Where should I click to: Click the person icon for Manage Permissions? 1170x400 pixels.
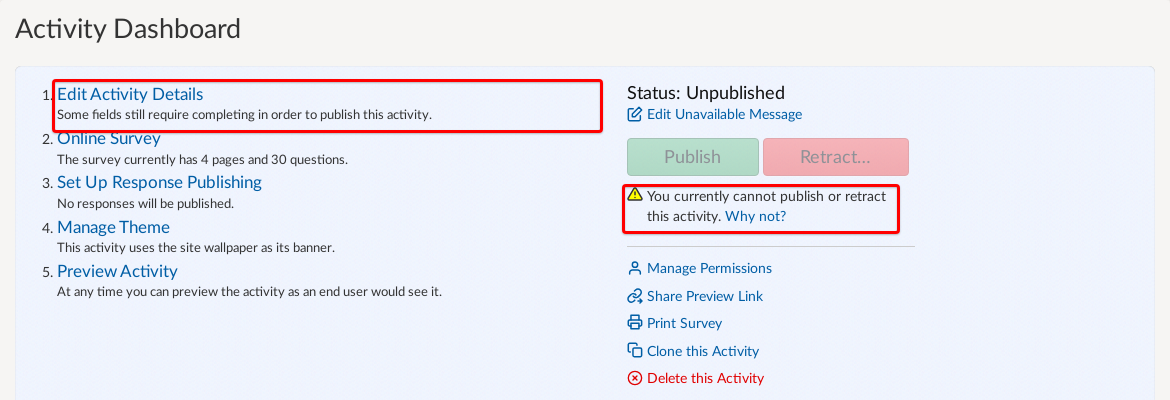634,268
